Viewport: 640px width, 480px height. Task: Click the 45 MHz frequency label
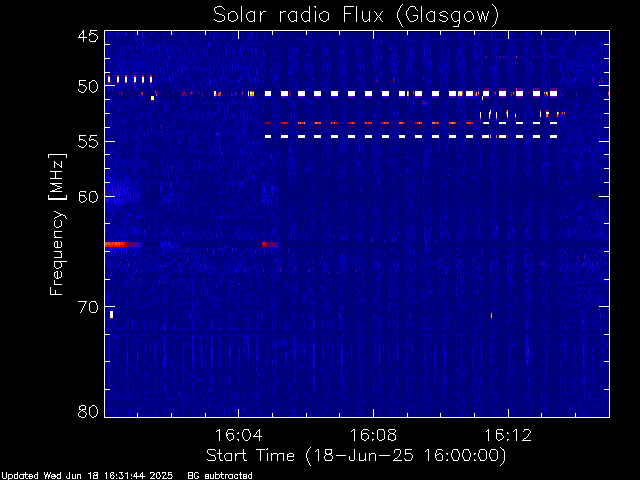click(x=88, y=37)
